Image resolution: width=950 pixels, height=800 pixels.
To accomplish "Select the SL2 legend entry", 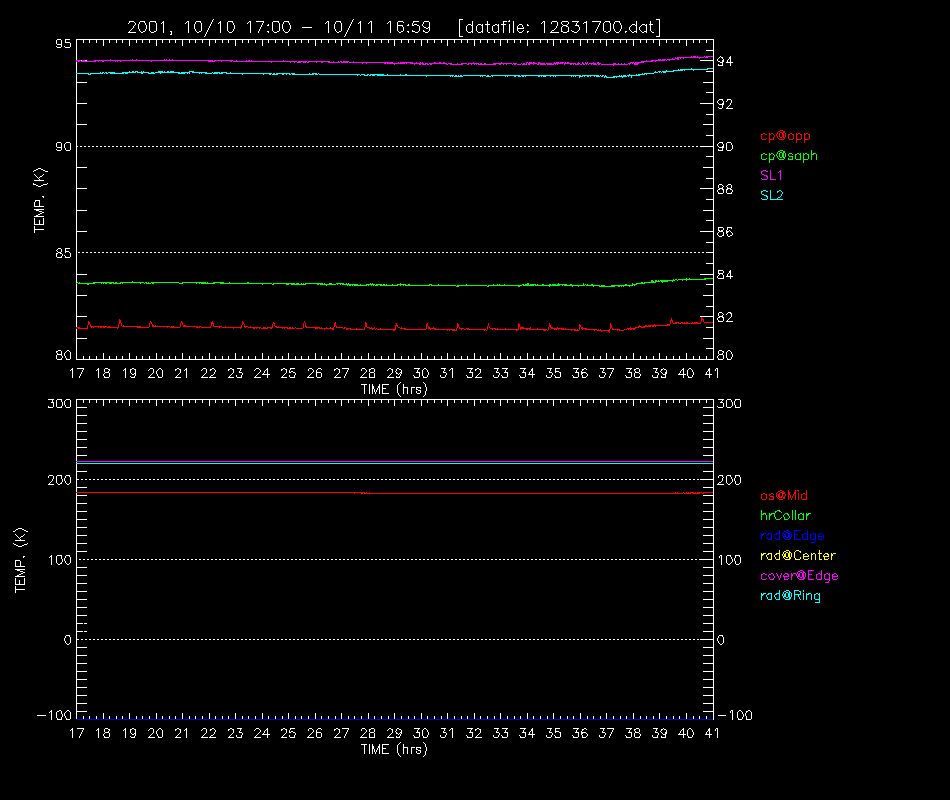I will (x=771, y=195).
